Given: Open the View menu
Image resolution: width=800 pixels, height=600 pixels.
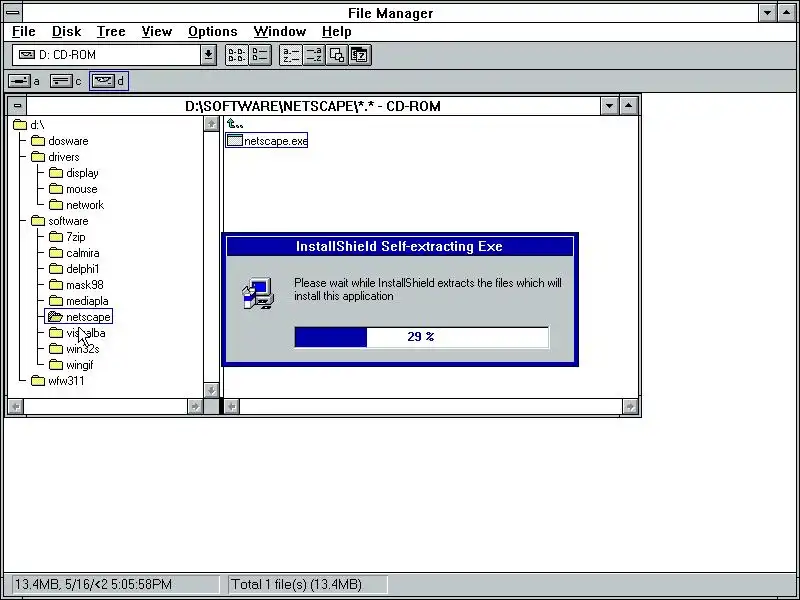Looking at the screenshot, I should tap(157, 32).
